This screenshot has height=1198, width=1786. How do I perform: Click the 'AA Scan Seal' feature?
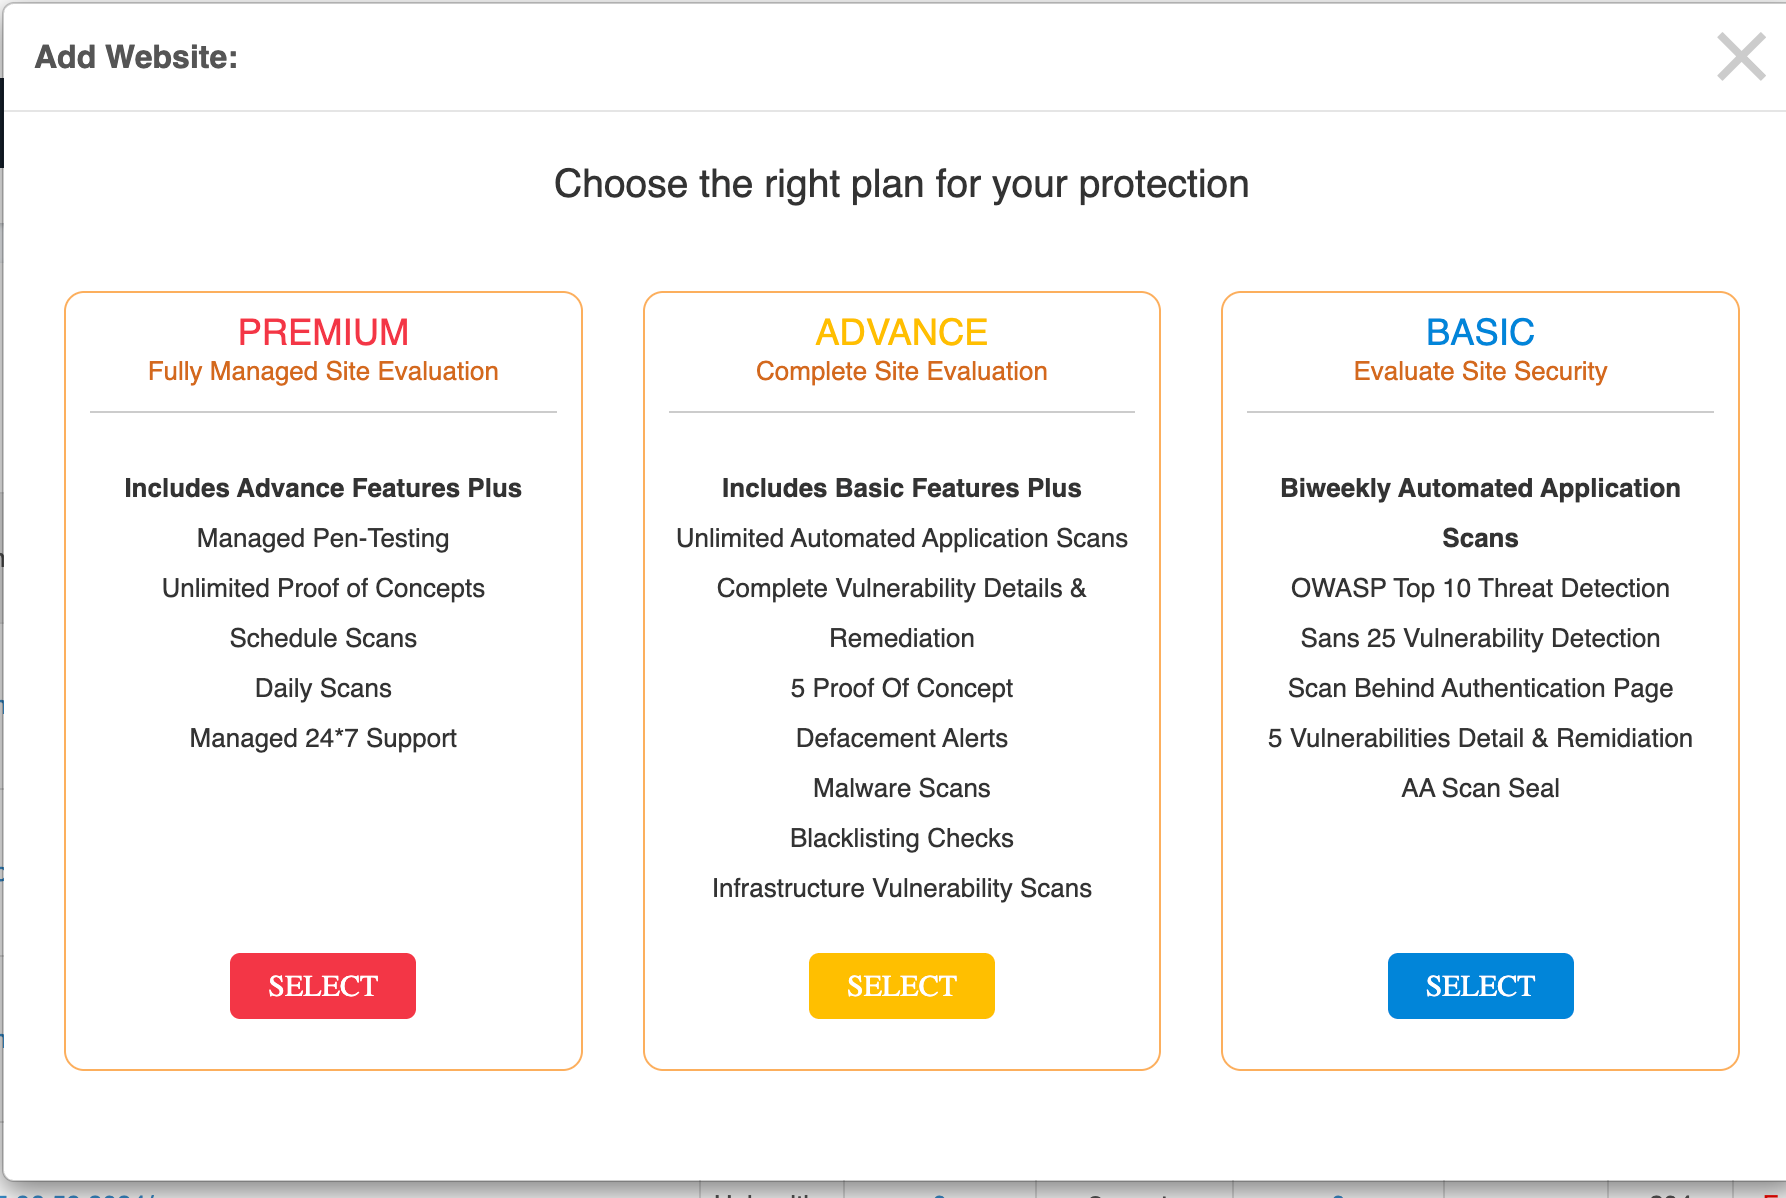pos(1480,789)
